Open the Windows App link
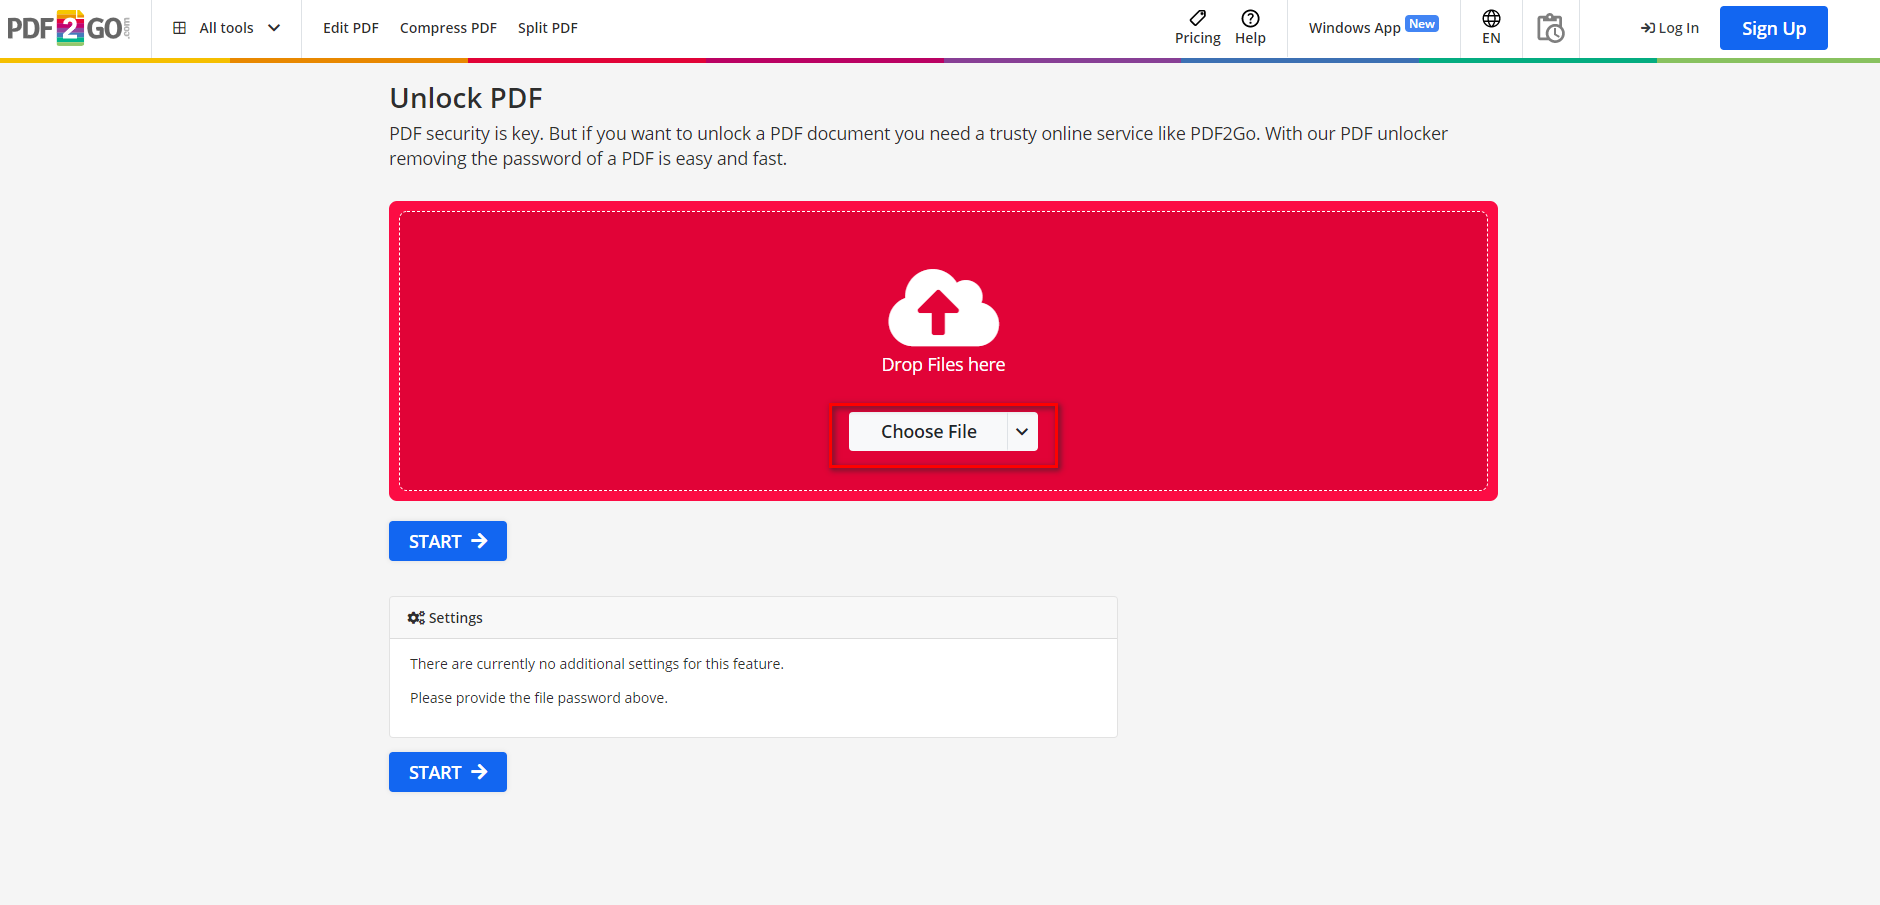Screen dimensions: 1880x905 click(x=1373, y=27)
